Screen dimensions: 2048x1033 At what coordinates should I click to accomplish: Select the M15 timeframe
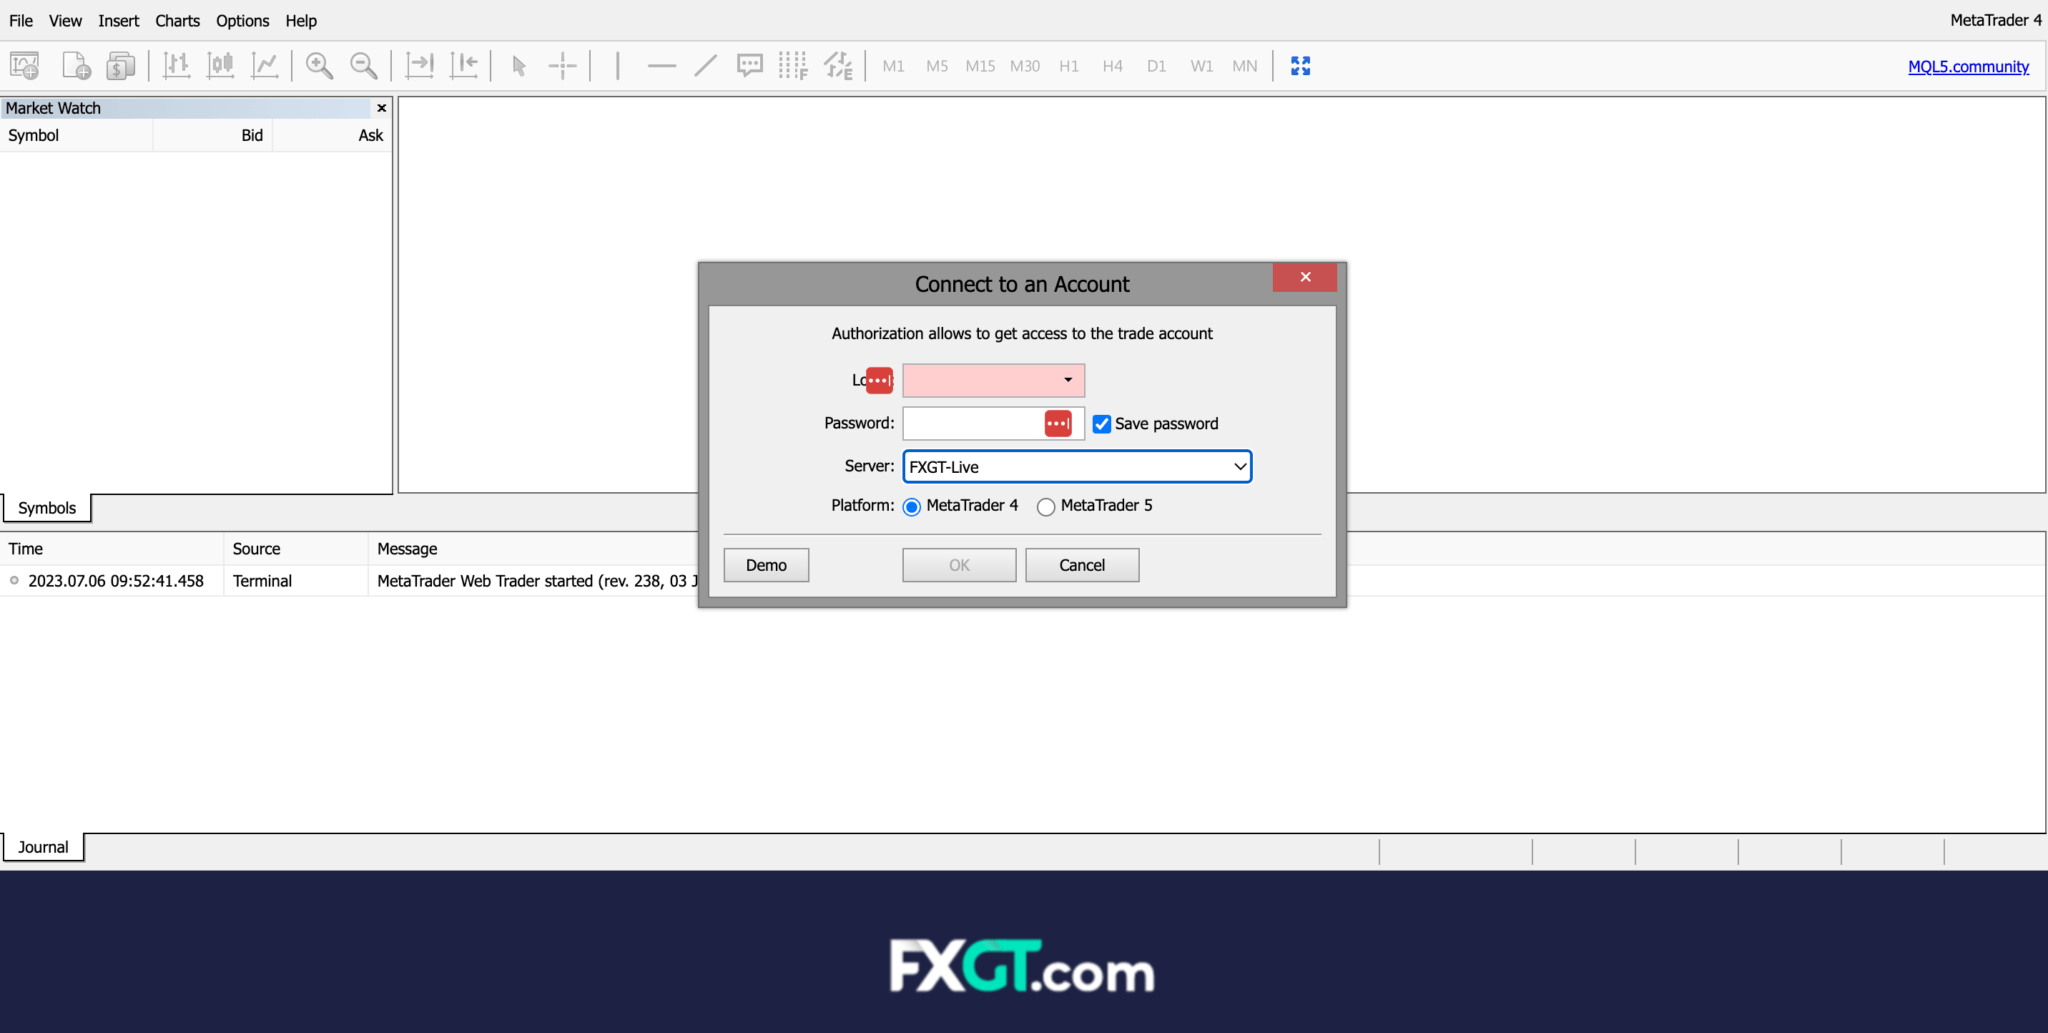click(980, 65)
